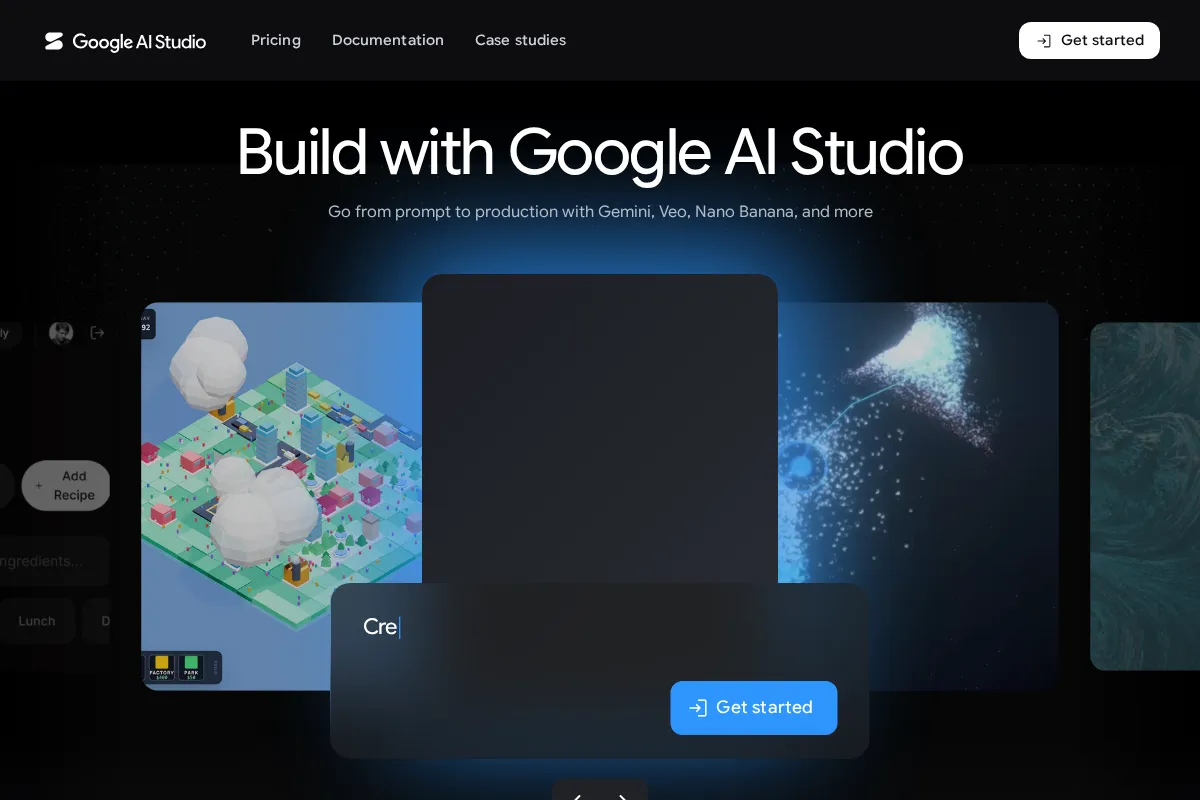
Task: Go to Case studies
Action: [520, 40]
